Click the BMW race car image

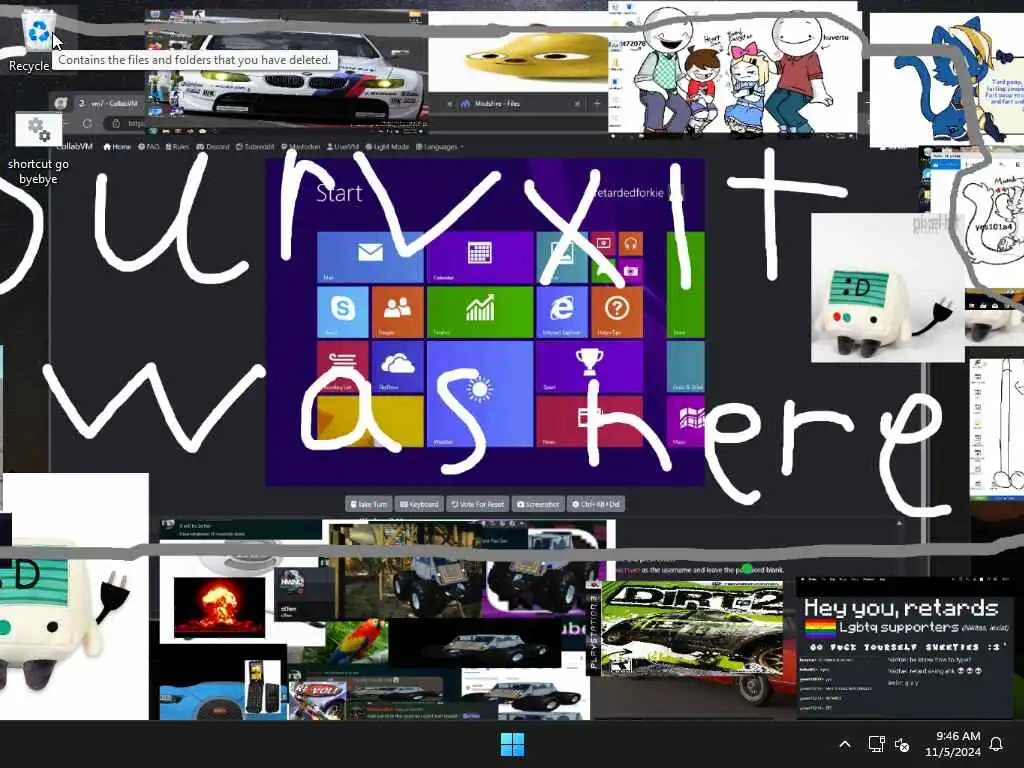[x=286, y=72]
